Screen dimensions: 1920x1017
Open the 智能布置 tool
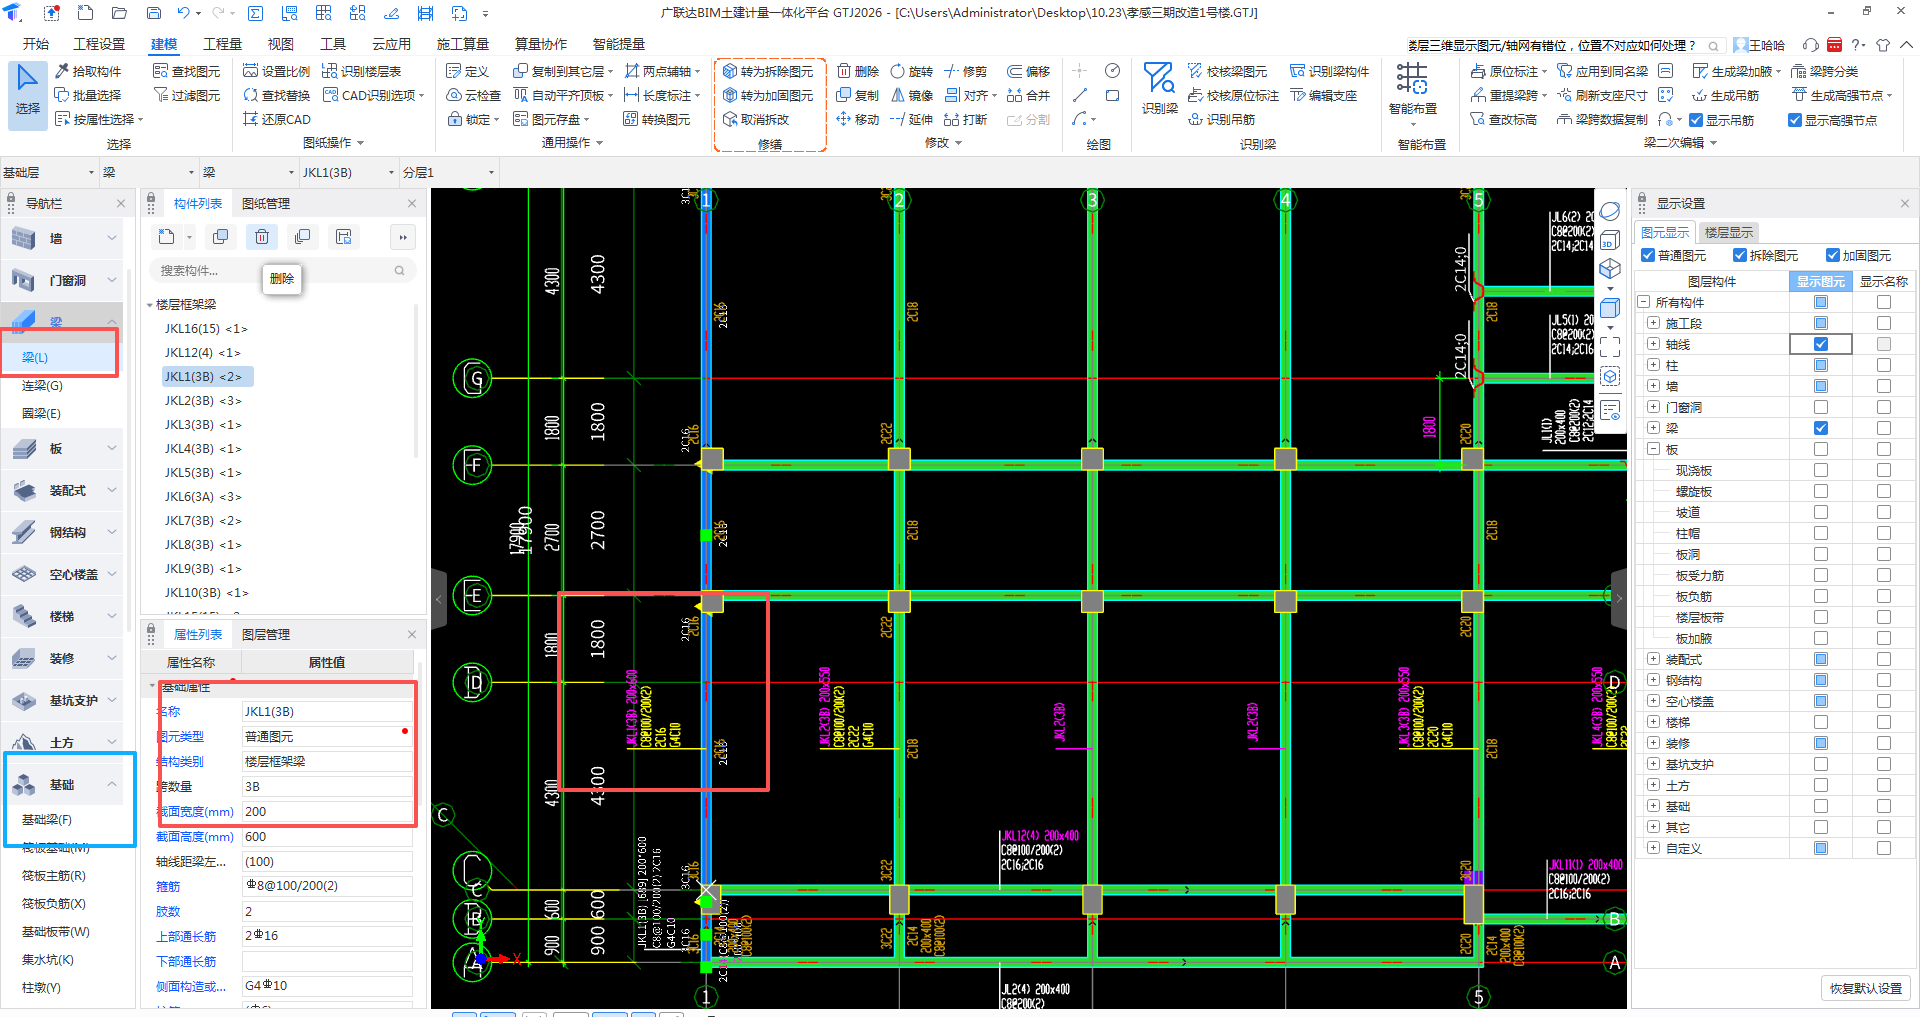1412,88
